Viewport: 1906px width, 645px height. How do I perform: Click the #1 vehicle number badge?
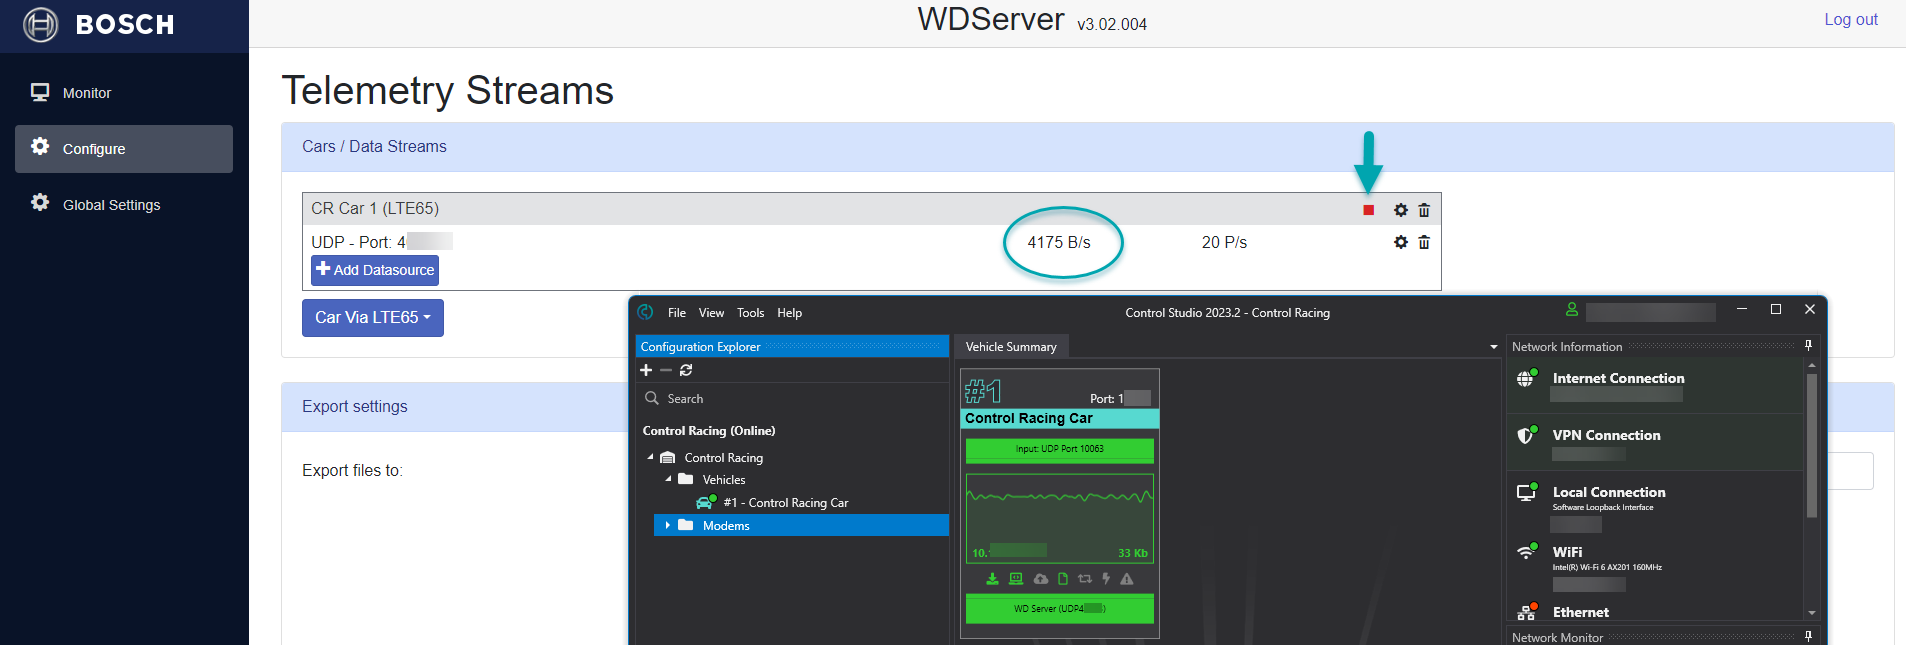(982, 391)
